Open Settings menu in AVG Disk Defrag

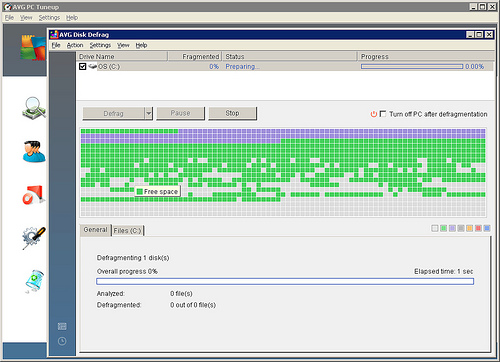coord(100,45)
